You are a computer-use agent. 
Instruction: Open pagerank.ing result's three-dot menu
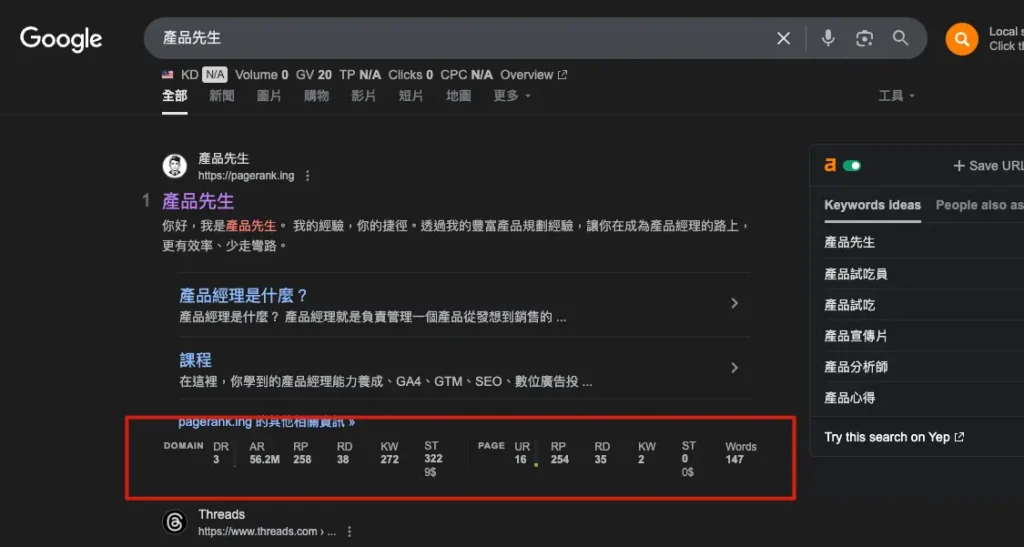307,176
